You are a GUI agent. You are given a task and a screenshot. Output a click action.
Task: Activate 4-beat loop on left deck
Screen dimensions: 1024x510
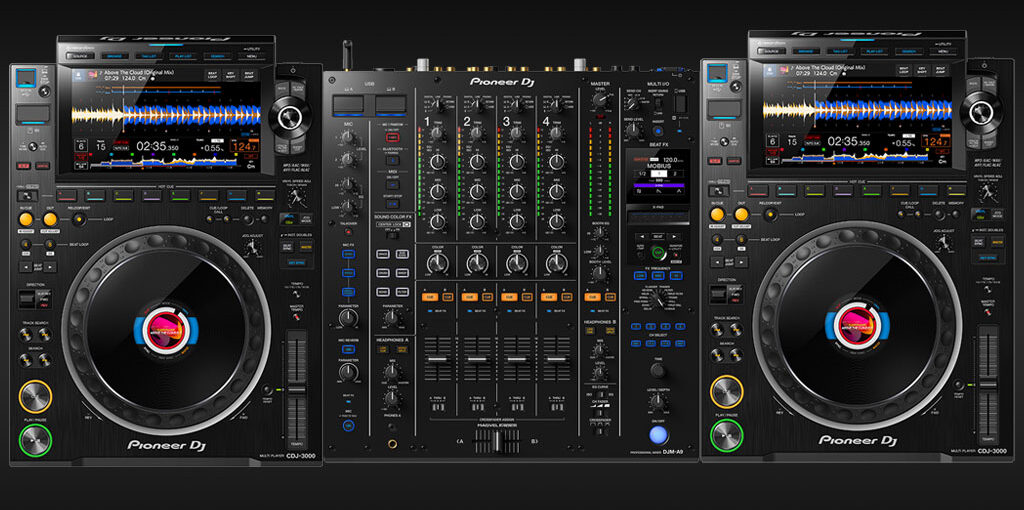click(x=26, y=244)
